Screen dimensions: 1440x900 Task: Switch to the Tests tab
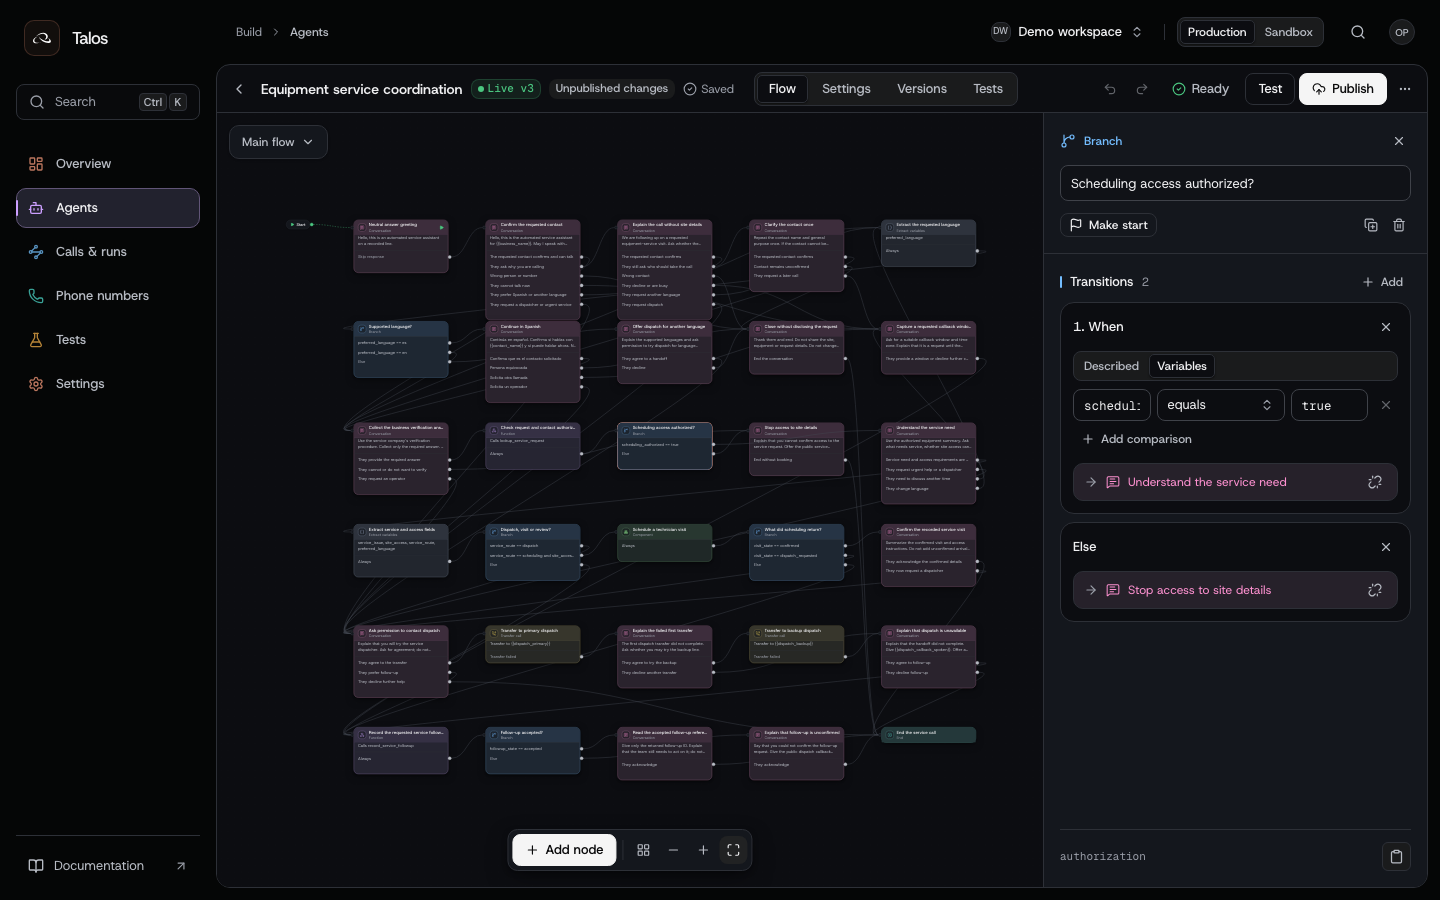coord(988,89)
